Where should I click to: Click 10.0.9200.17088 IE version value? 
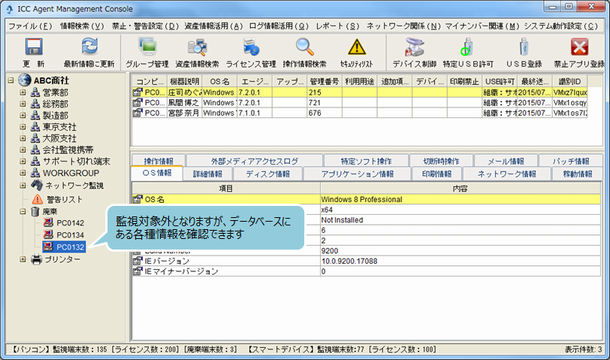tap(460, 261)
